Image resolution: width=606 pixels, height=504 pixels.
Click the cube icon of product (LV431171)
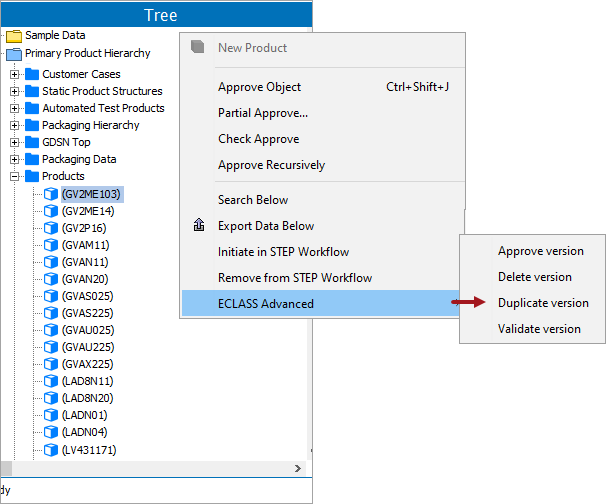51,450
